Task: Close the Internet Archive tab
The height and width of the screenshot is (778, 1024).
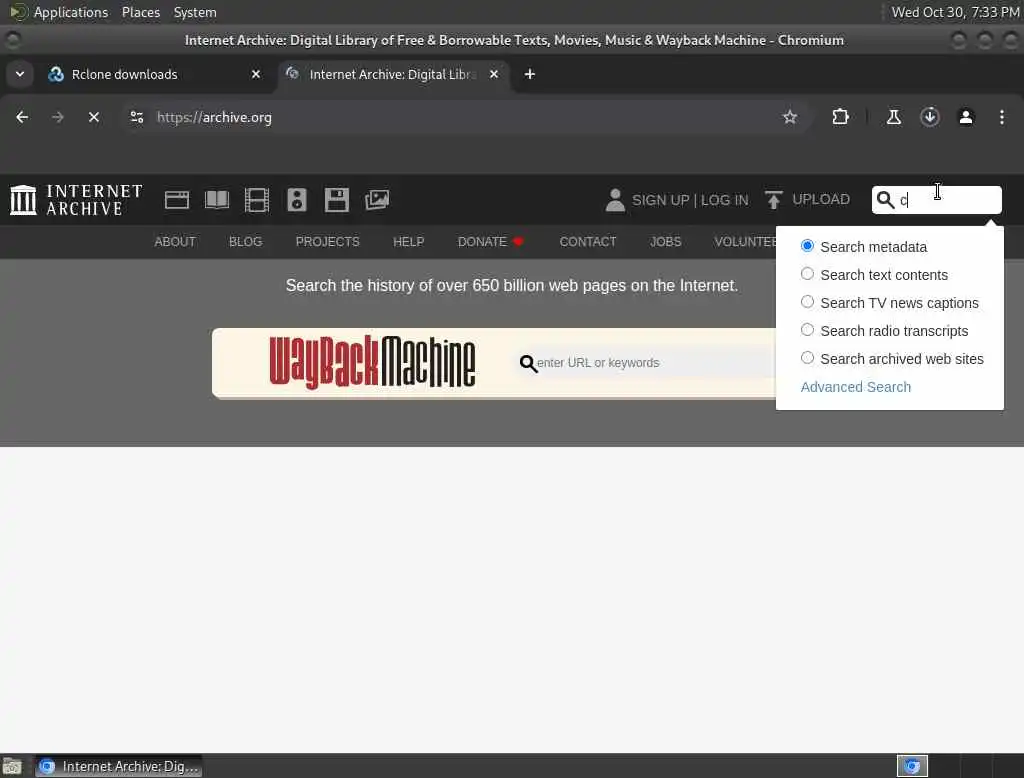Action: coord(494,74)
